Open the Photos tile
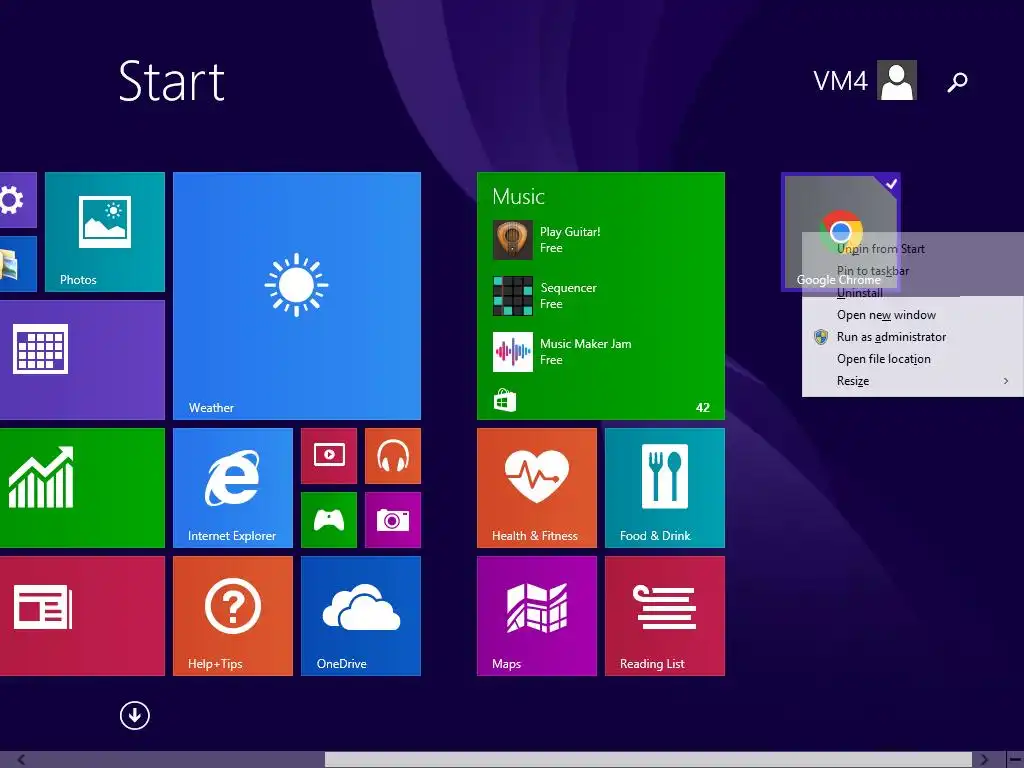Screen dimensions: 1024x768 point(104,232)
